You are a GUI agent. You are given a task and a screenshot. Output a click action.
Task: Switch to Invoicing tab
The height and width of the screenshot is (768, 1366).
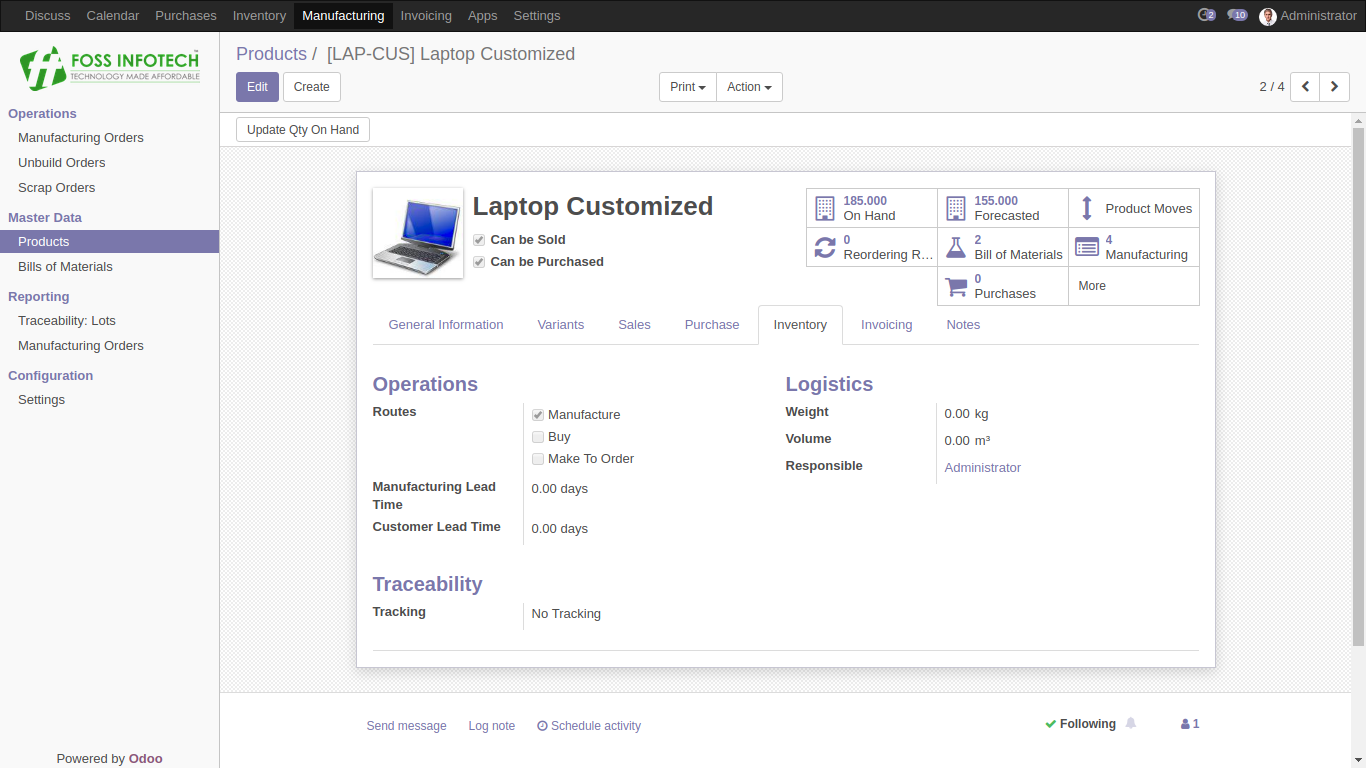click(887, 325)
